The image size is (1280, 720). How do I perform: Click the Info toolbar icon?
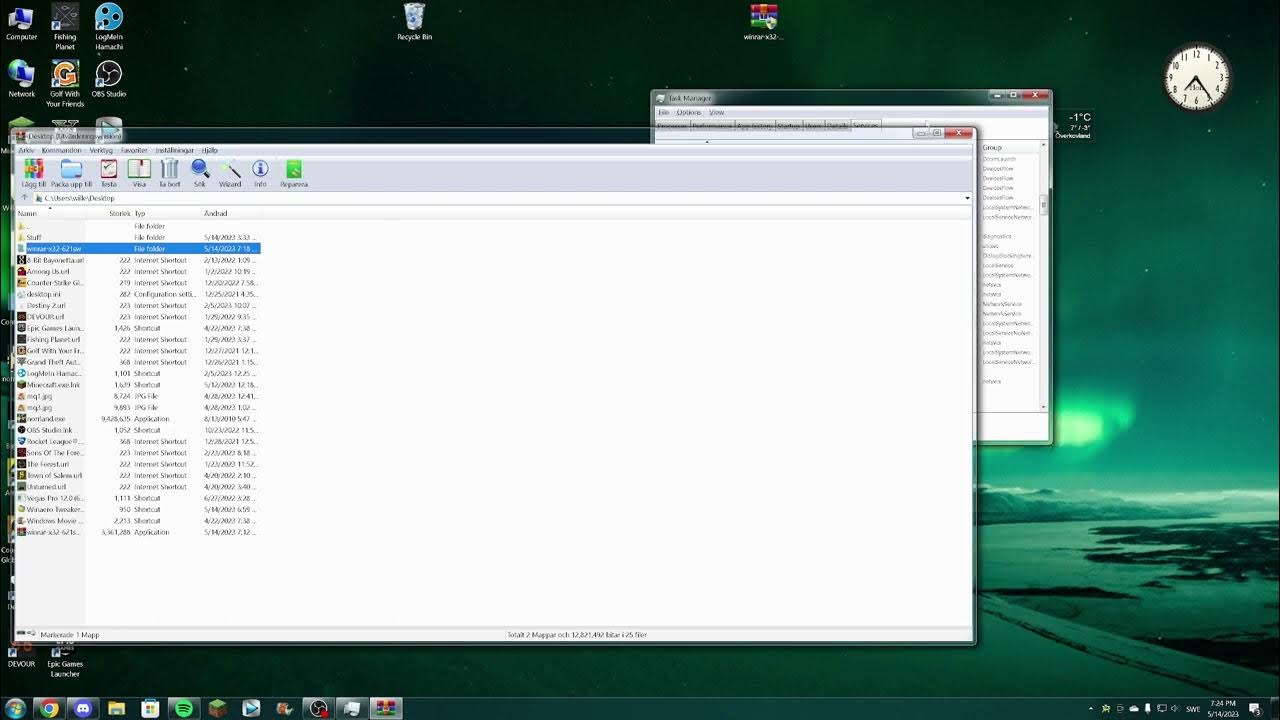coord(260,173)
